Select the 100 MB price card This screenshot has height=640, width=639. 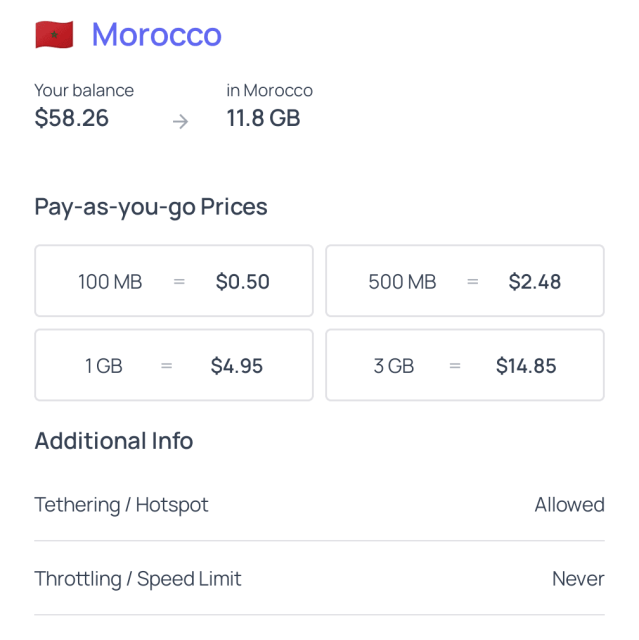tap(174, 281)
